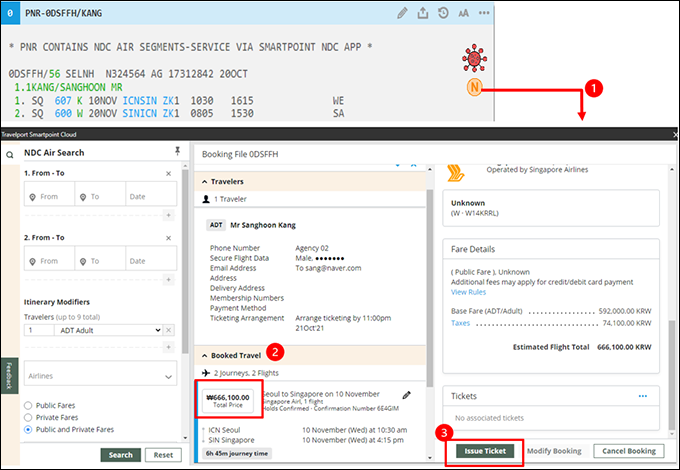Click the Unknown (W · W14KRRL) fare box
This screenshot has height=470, width=680.
(x=551, y=208)
